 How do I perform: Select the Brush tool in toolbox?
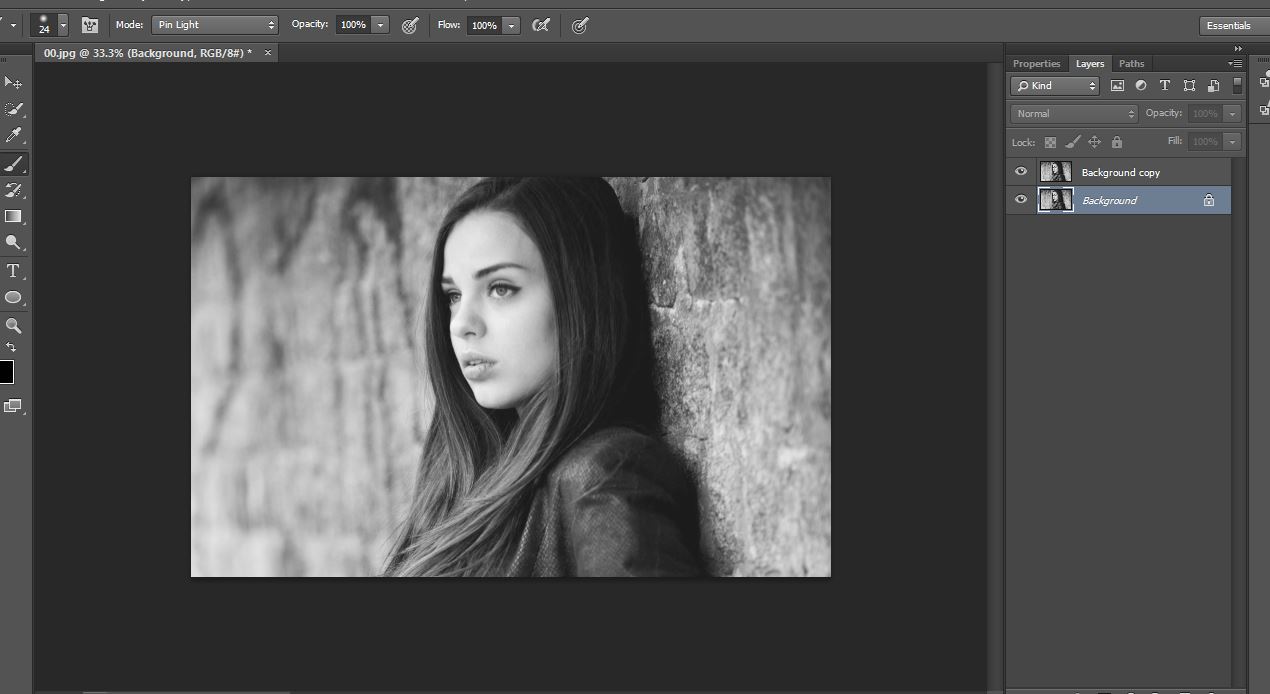(13, 163)
